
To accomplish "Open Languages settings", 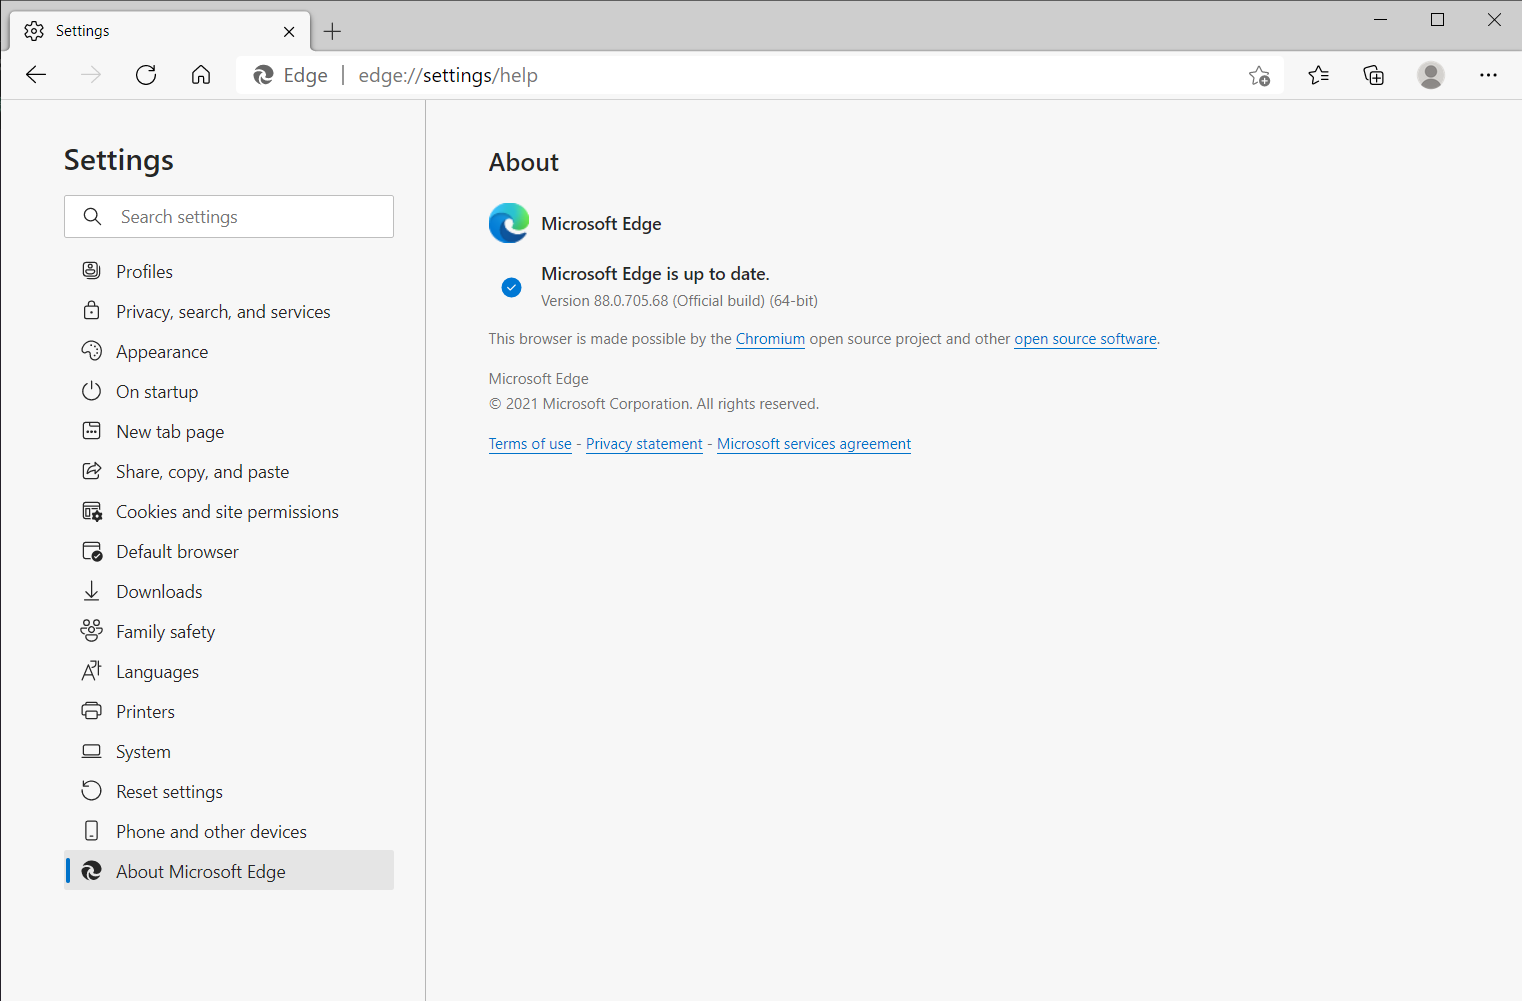I will coord(229,671).
